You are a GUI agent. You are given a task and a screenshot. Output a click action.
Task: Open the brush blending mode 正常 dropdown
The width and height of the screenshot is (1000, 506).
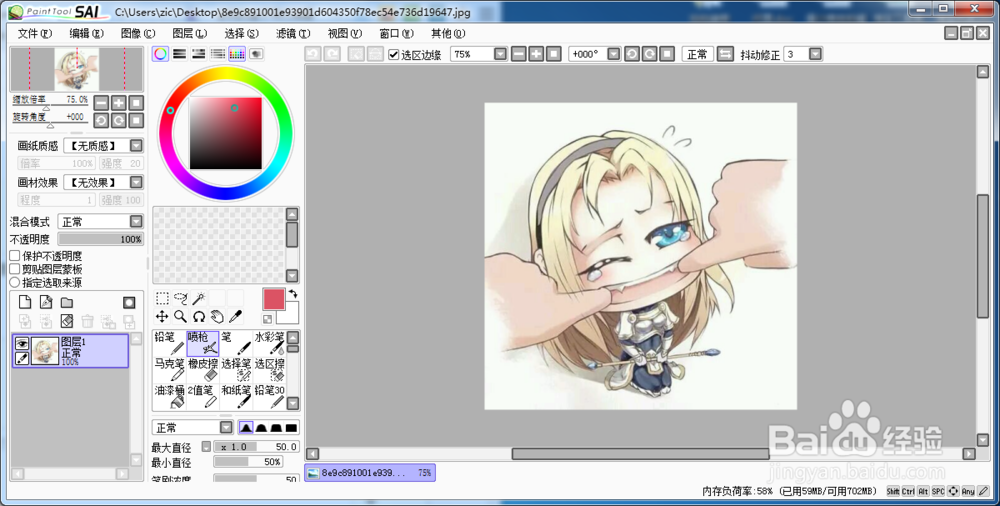click(x=226, y=428)
